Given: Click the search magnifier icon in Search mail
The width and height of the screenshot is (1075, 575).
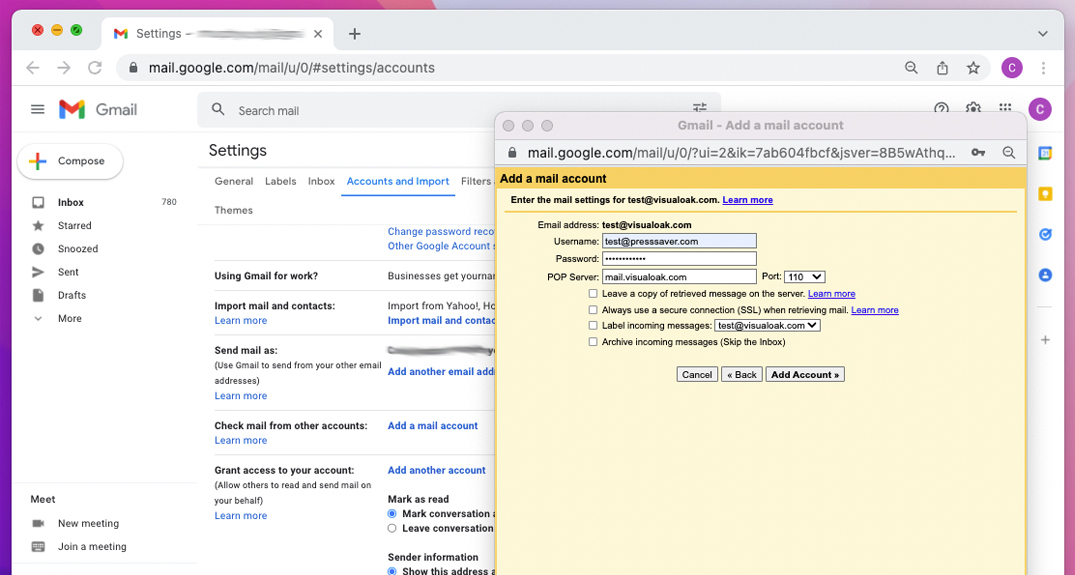Looking at the screenshot, I should click(x=218, y=110).
